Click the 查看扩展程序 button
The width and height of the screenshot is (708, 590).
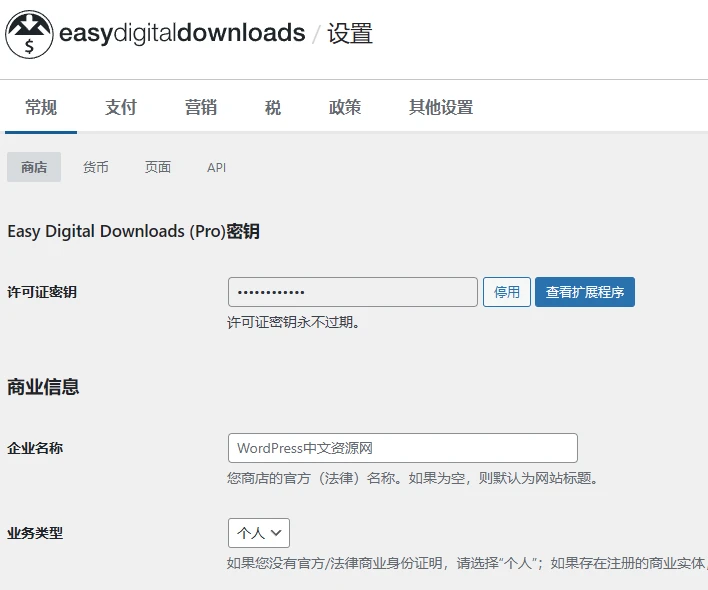[585, 292]
